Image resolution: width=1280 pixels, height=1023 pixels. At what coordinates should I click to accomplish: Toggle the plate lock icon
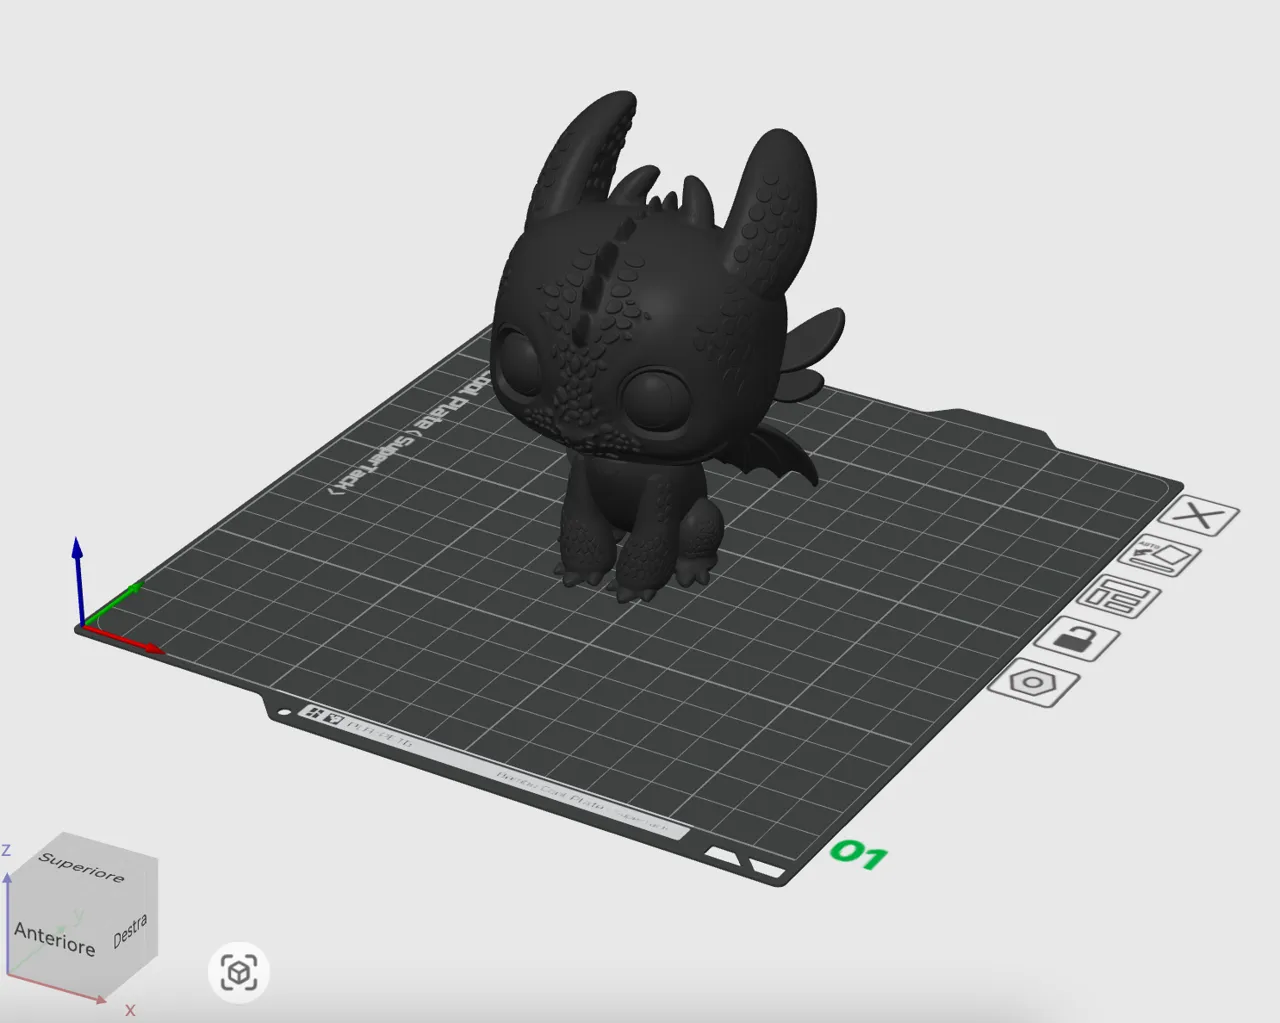[x=1077, y=639]
